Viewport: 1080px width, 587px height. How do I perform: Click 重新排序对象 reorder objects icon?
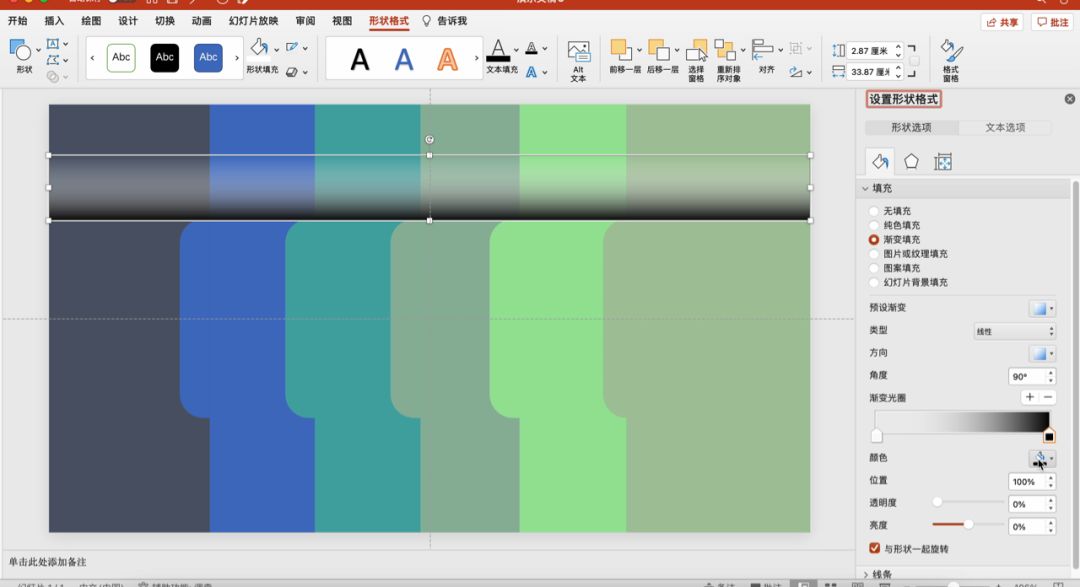click(726, 50)
